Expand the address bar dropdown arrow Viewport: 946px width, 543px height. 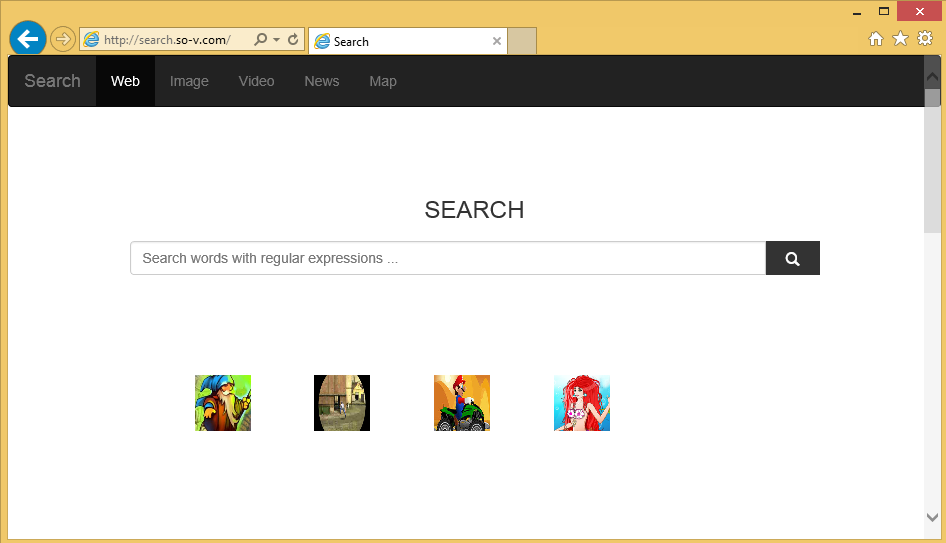276,40
